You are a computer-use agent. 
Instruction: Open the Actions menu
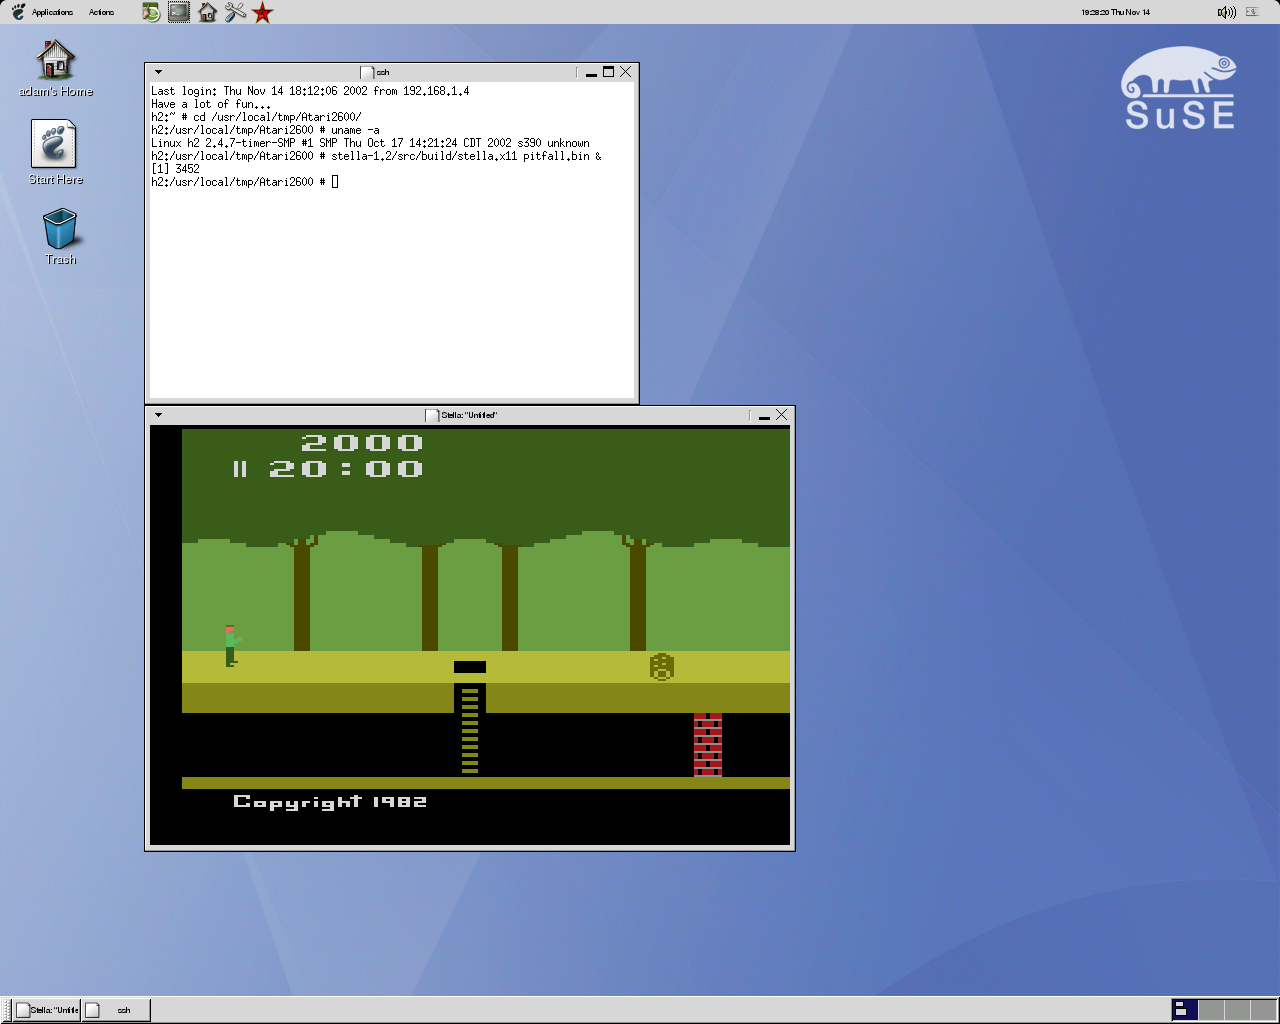(101, 12)
